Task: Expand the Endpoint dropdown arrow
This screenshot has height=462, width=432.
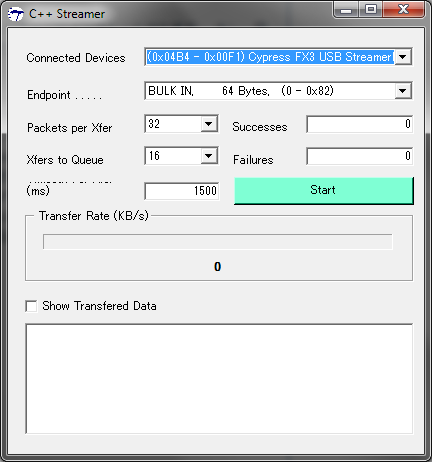Action: click(x=403, y=91)
